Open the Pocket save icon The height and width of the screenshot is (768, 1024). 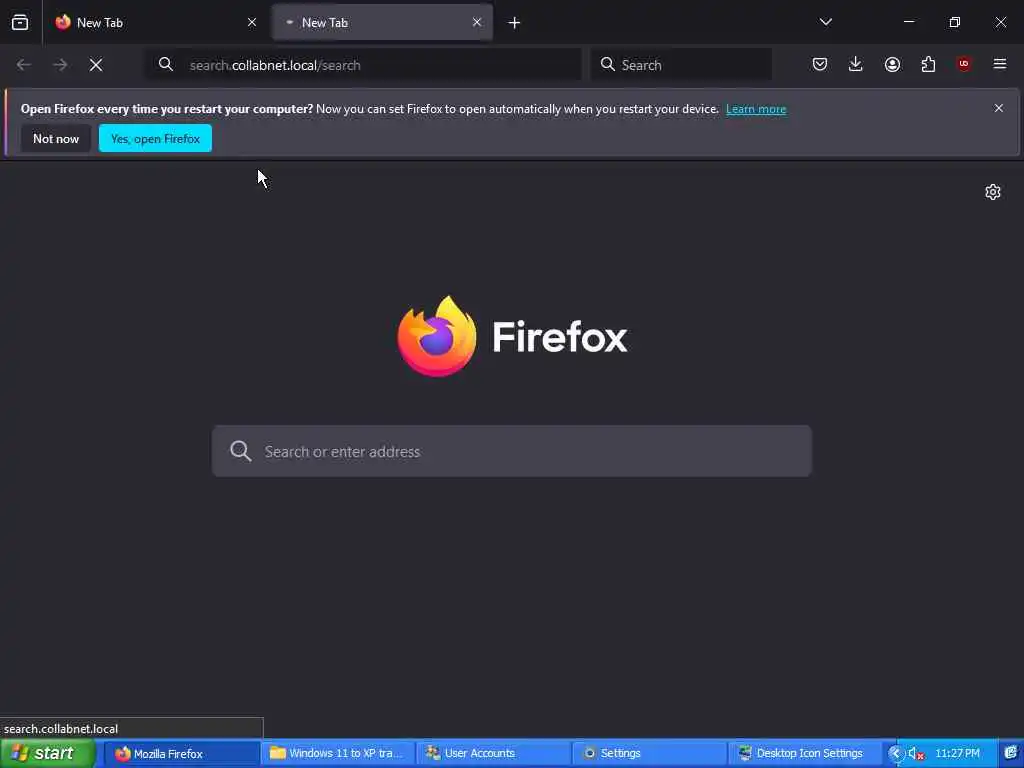point(820,64)
